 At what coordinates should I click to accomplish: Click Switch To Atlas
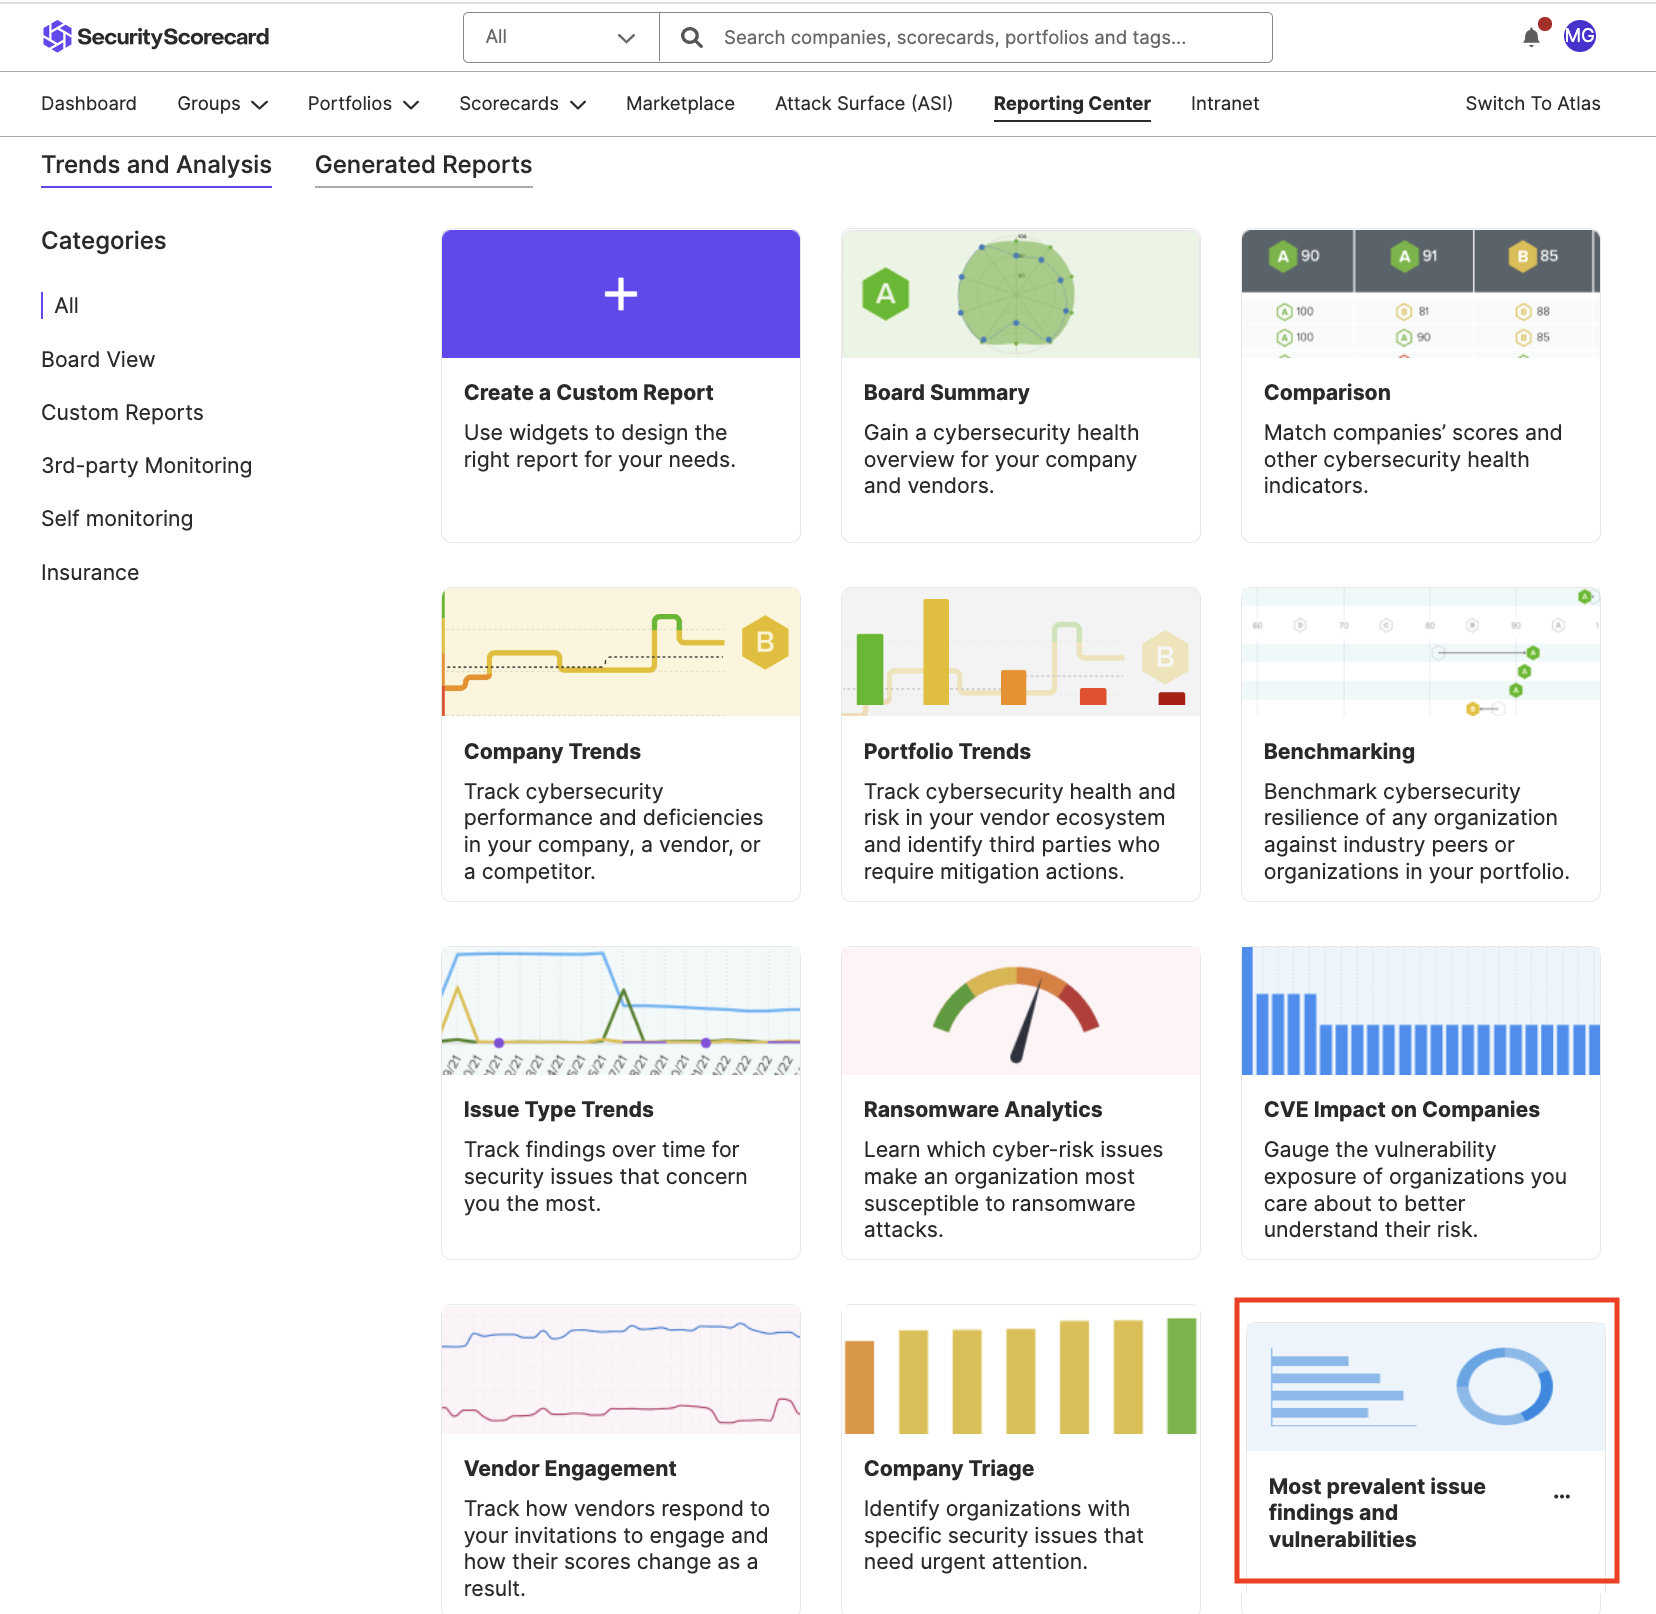pyautogui.click(x=1533, y=104)
